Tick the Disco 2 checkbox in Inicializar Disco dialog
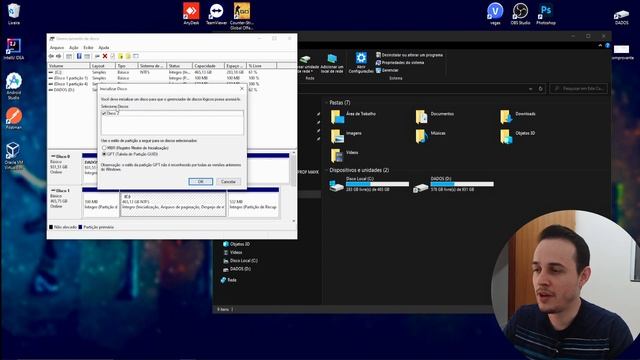 tap(104, 113)
